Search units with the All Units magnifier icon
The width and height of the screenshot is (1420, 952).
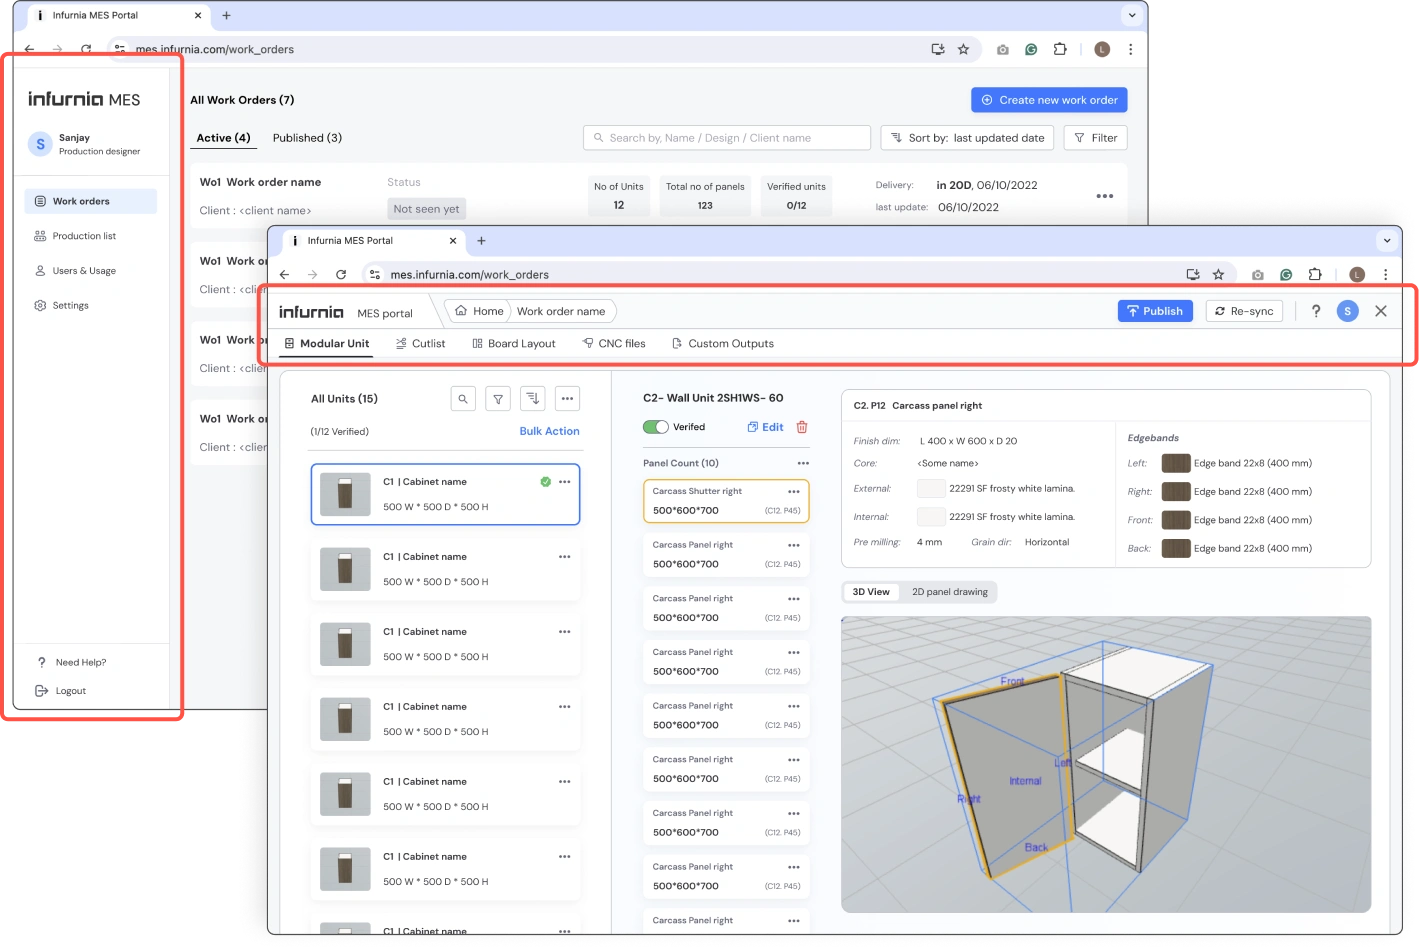click(x=463, y=399)
